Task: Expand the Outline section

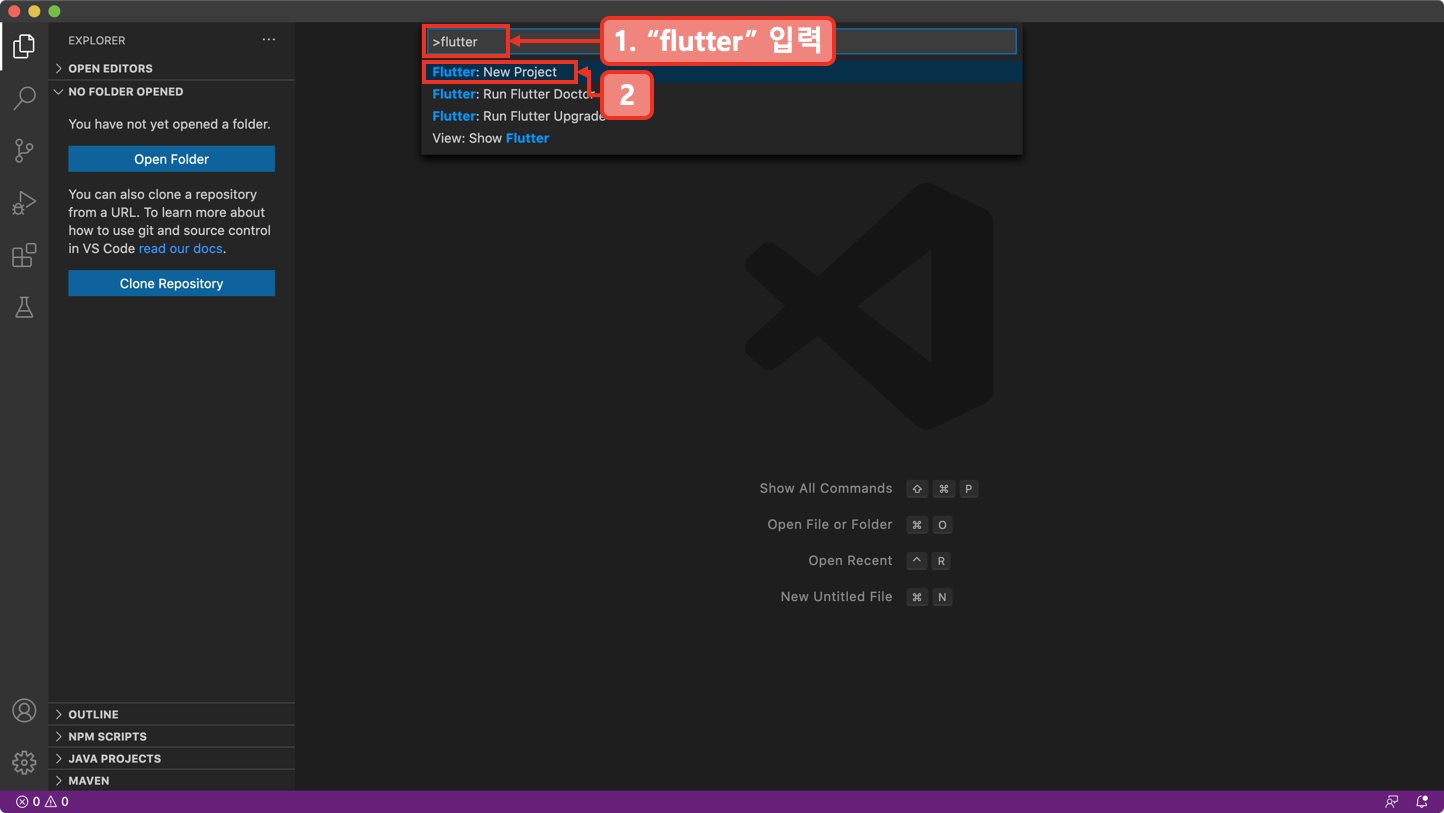Action: click(171, 714)
